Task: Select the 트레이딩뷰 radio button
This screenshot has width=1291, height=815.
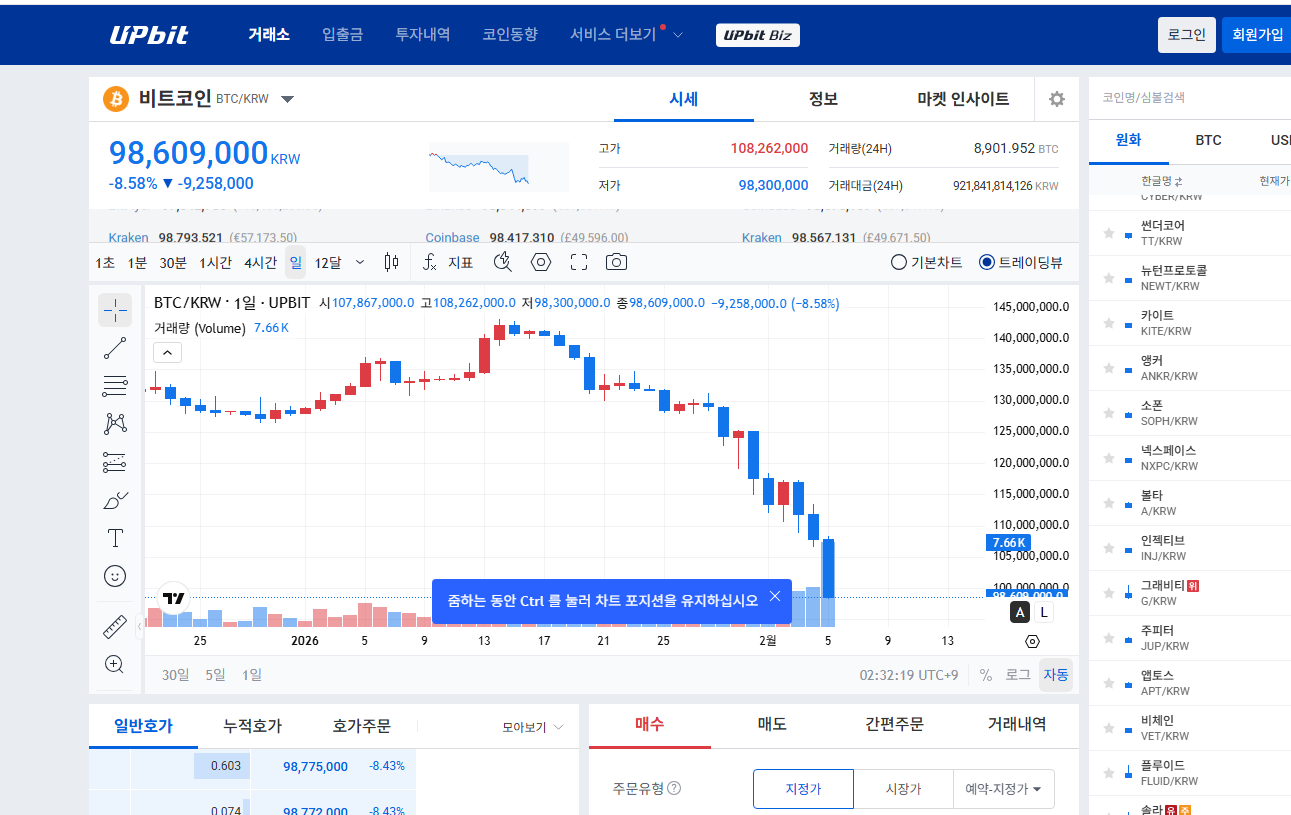Action: point(987,262)
